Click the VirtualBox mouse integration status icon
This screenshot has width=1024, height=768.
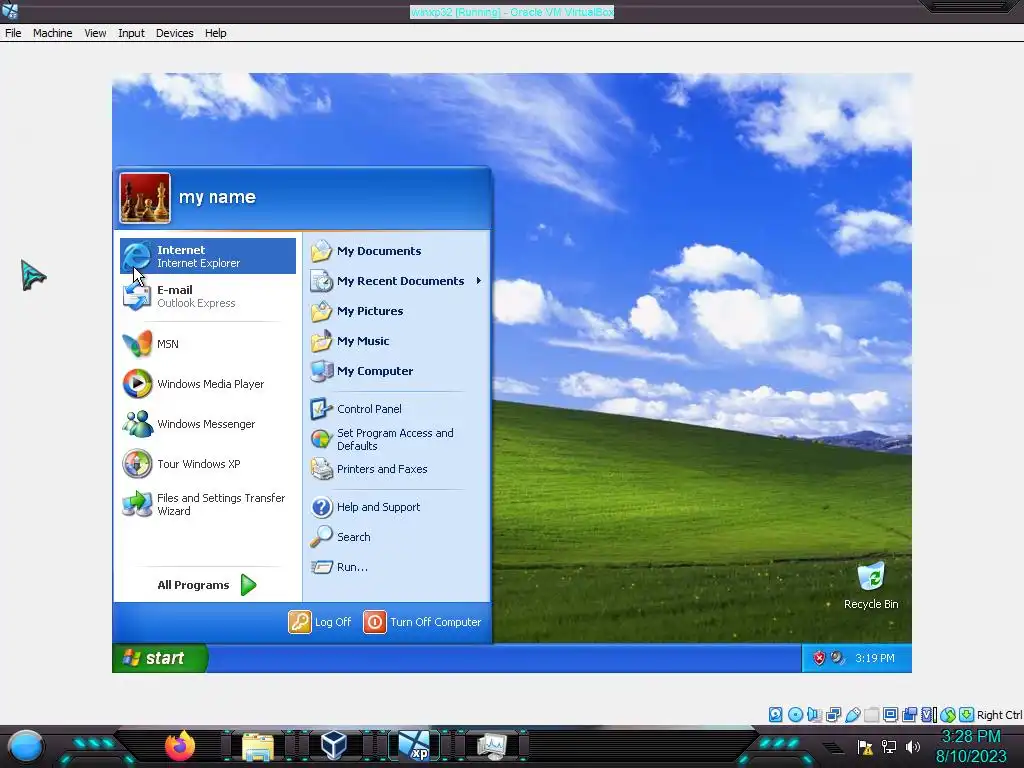948,714
